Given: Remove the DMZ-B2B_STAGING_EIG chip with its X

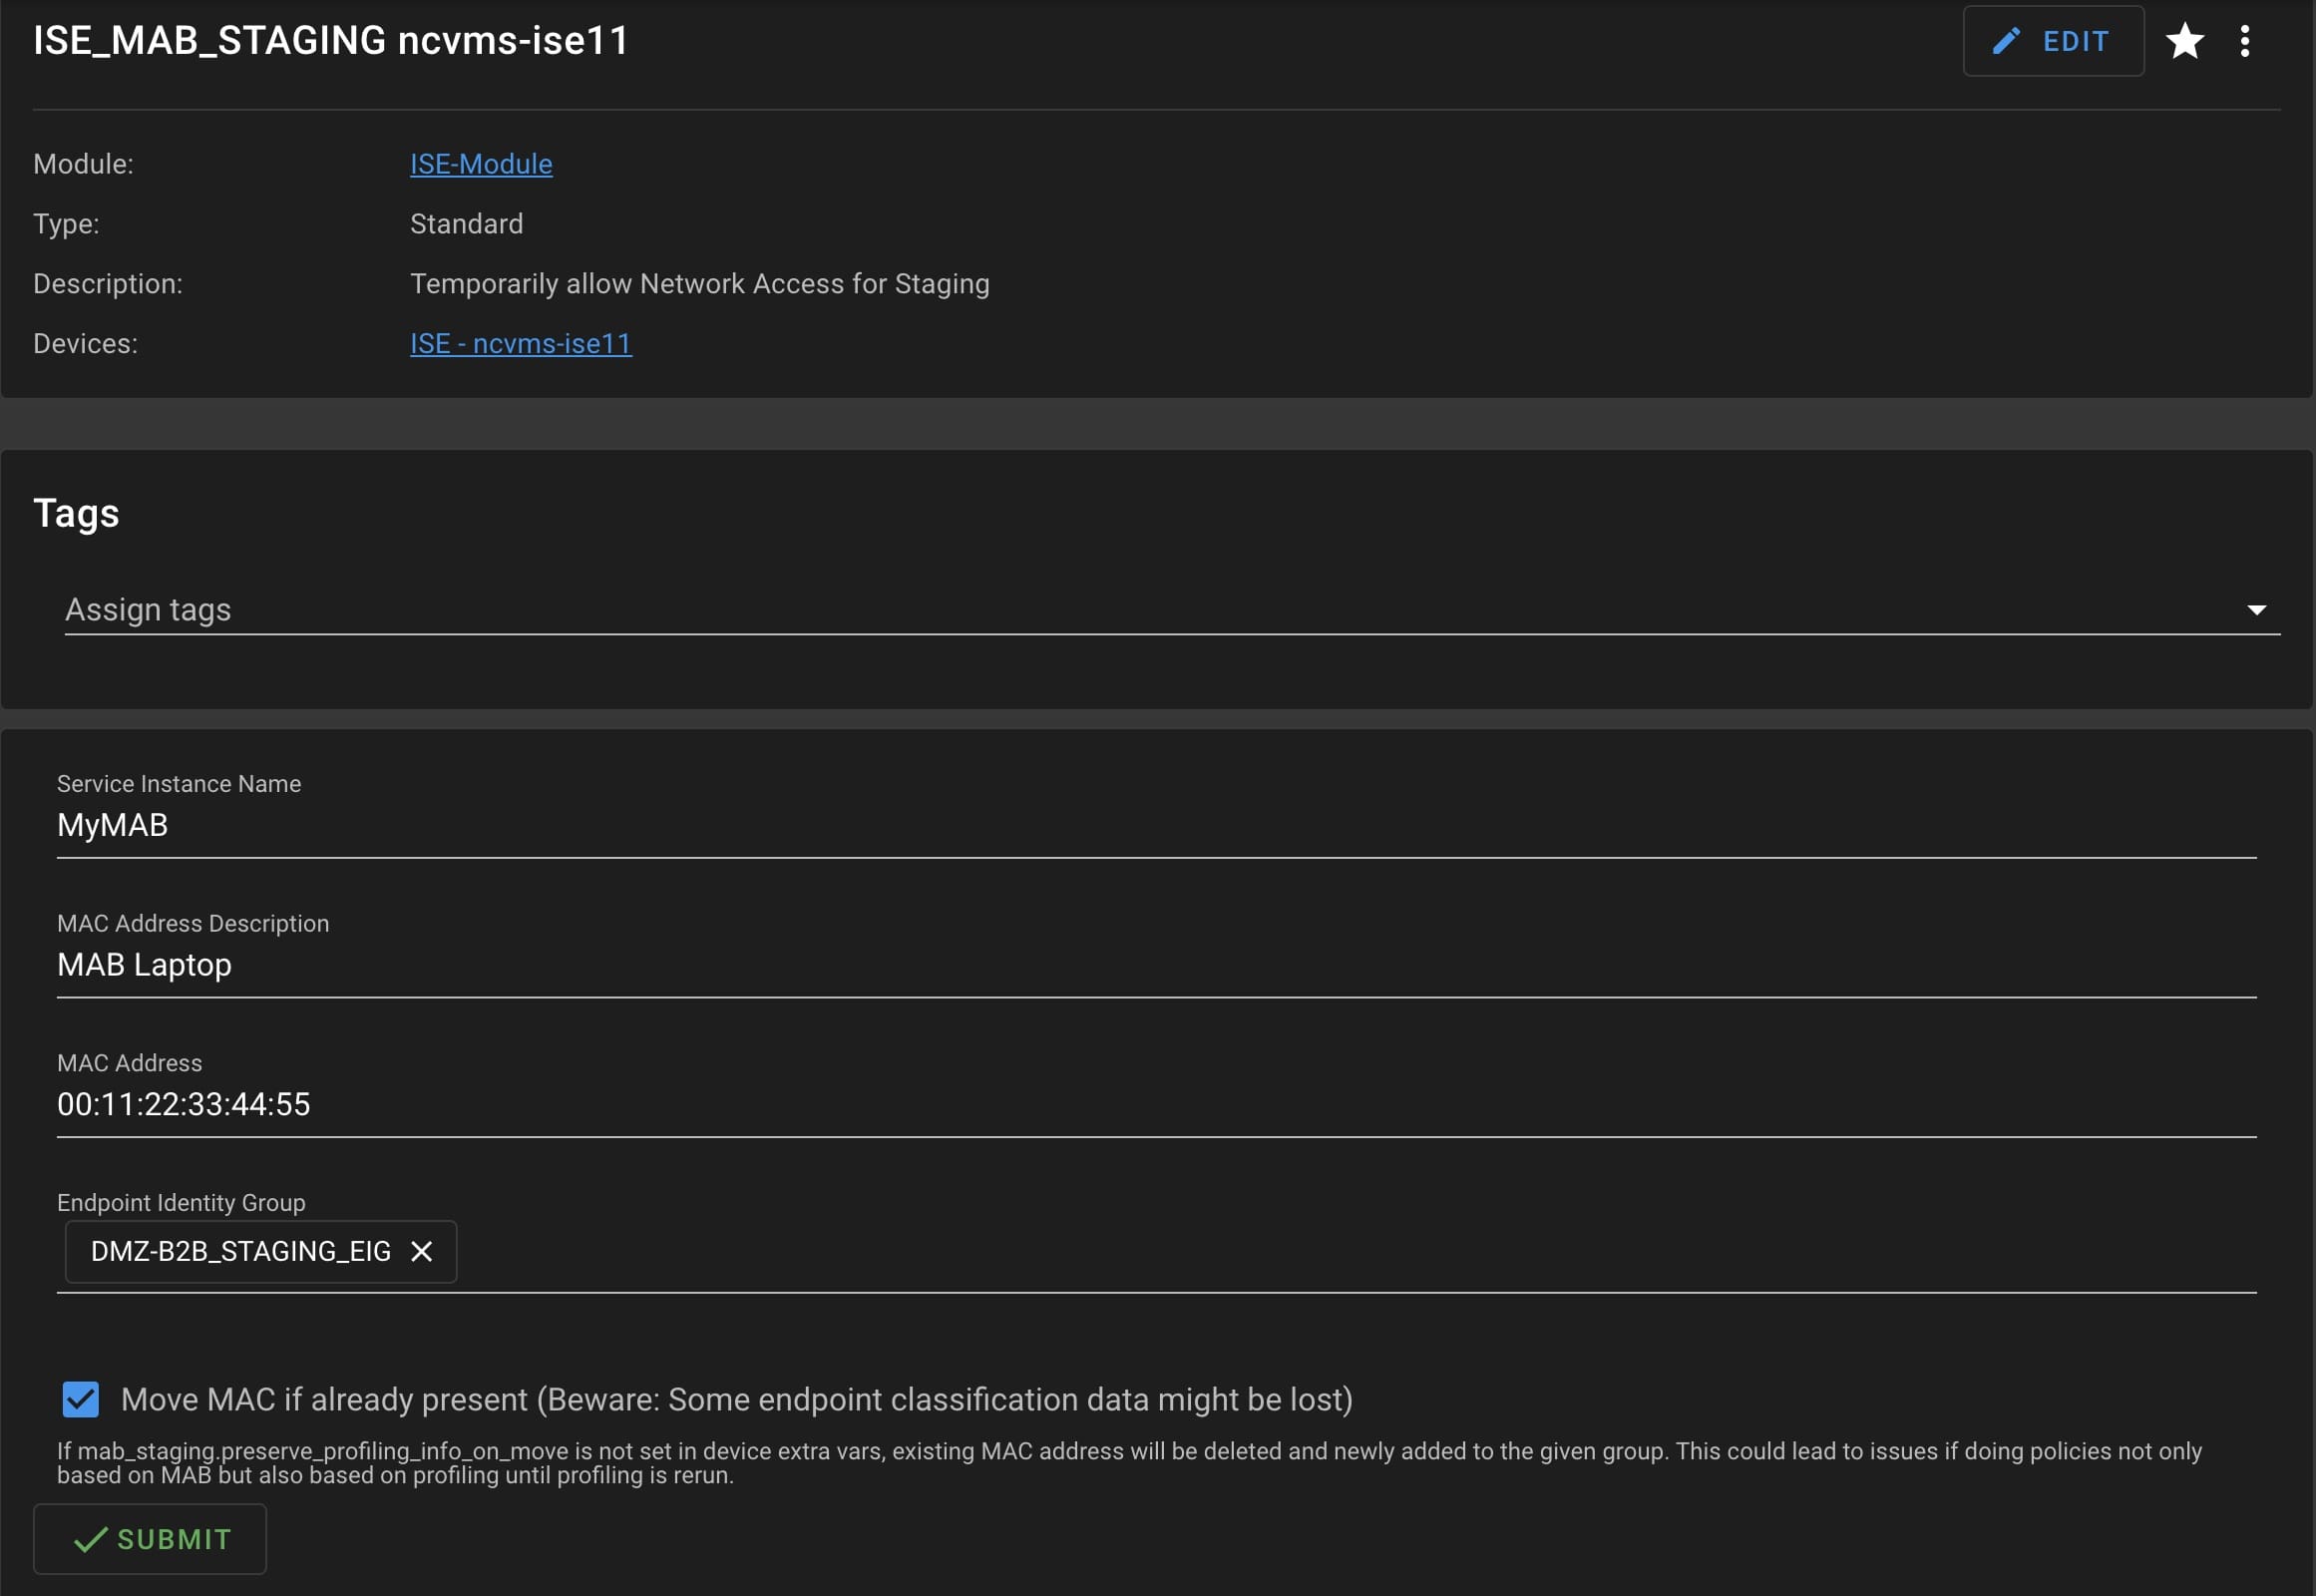Looking at the screenshot, I should tap(422, 1251).
